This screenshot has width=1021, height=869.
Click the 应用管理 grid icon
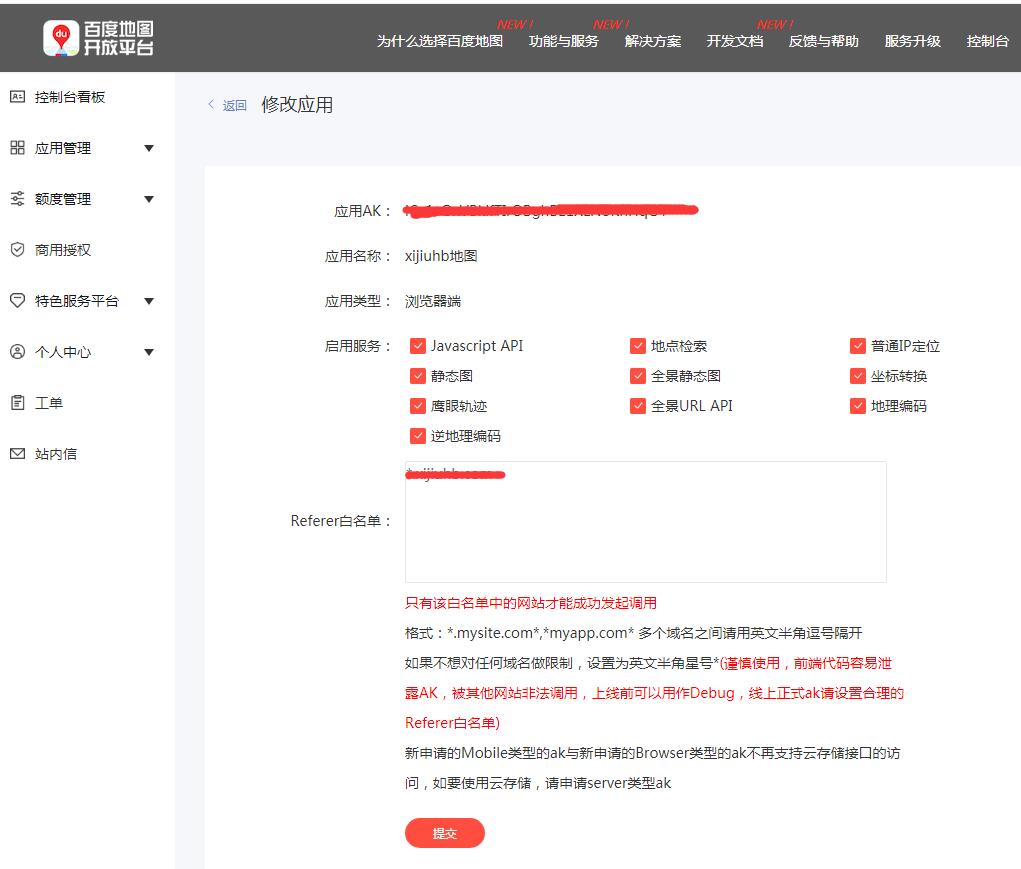pyautogui.click(x=17, y=148)
